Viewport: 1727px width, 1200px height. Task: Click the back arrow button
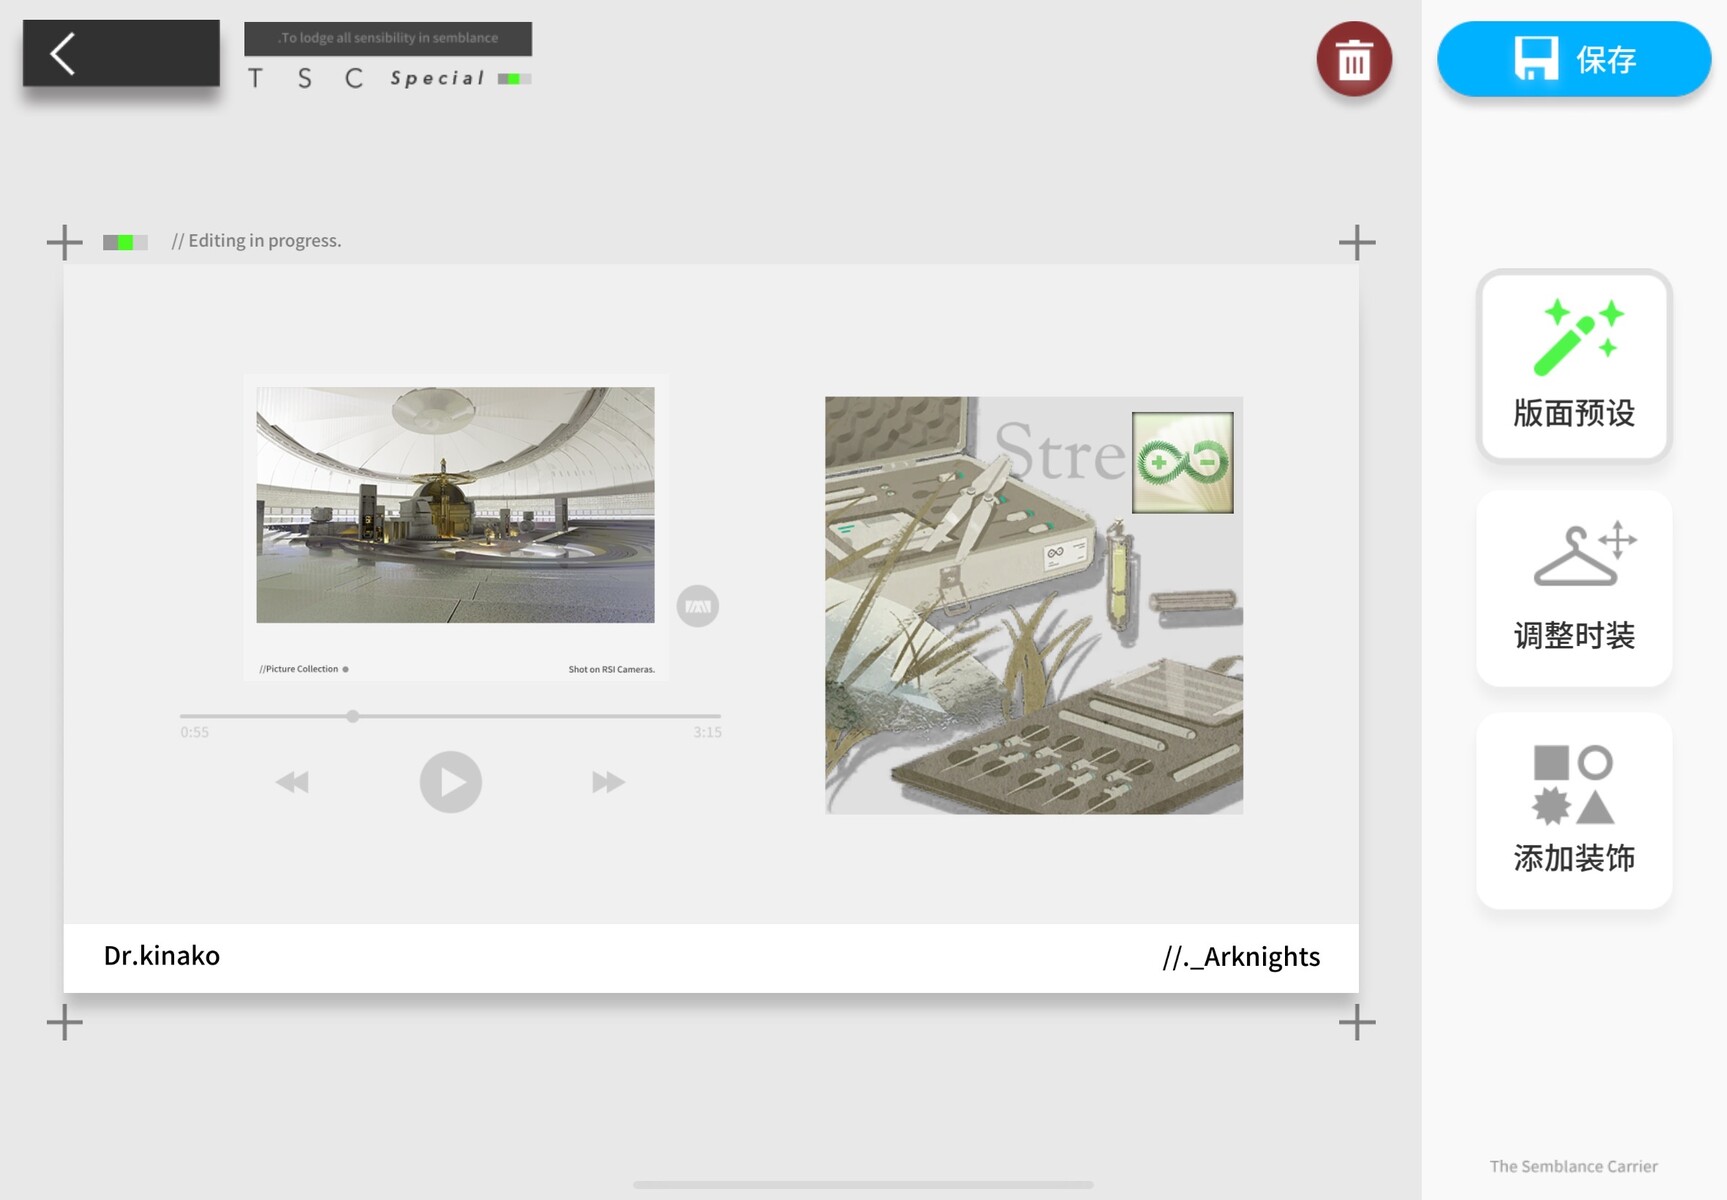click(120, 54)
